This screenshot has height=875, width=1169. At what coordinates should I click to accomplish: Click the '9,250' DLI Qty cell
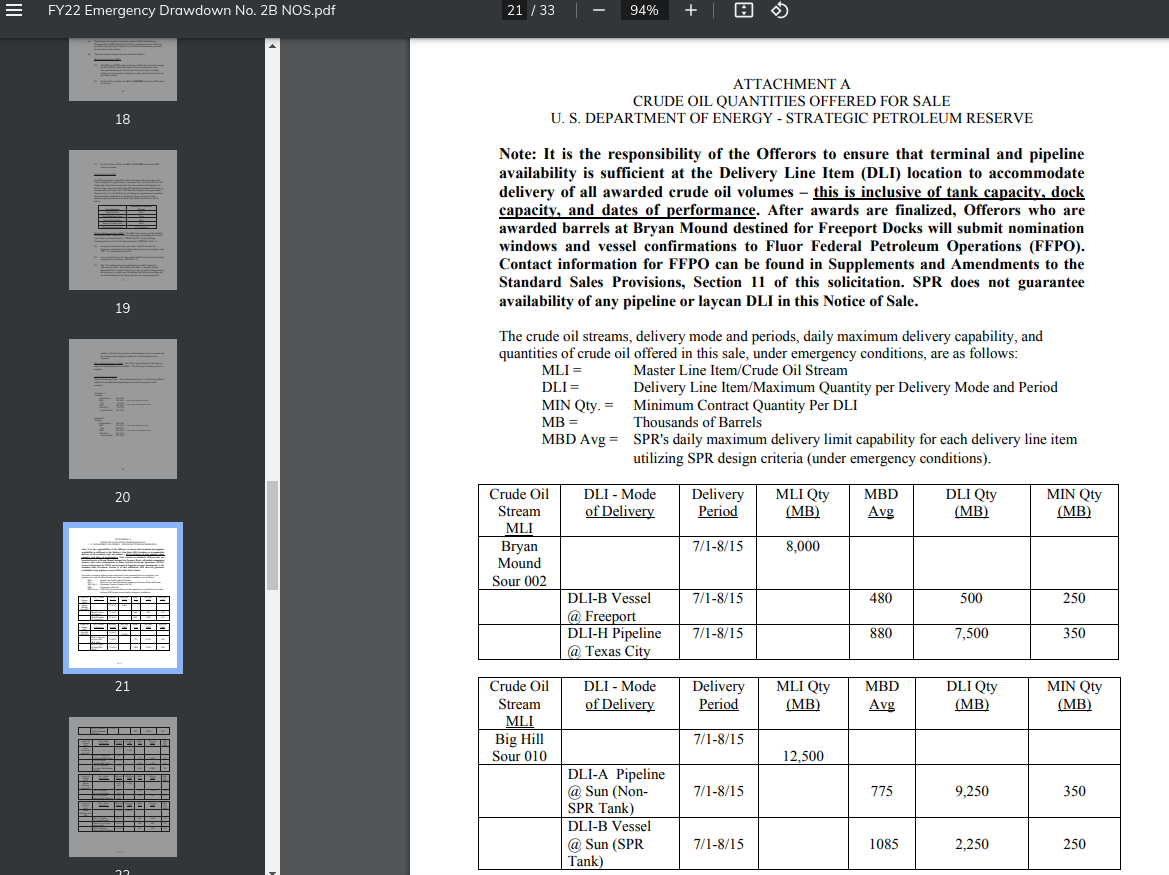(971, 792)
